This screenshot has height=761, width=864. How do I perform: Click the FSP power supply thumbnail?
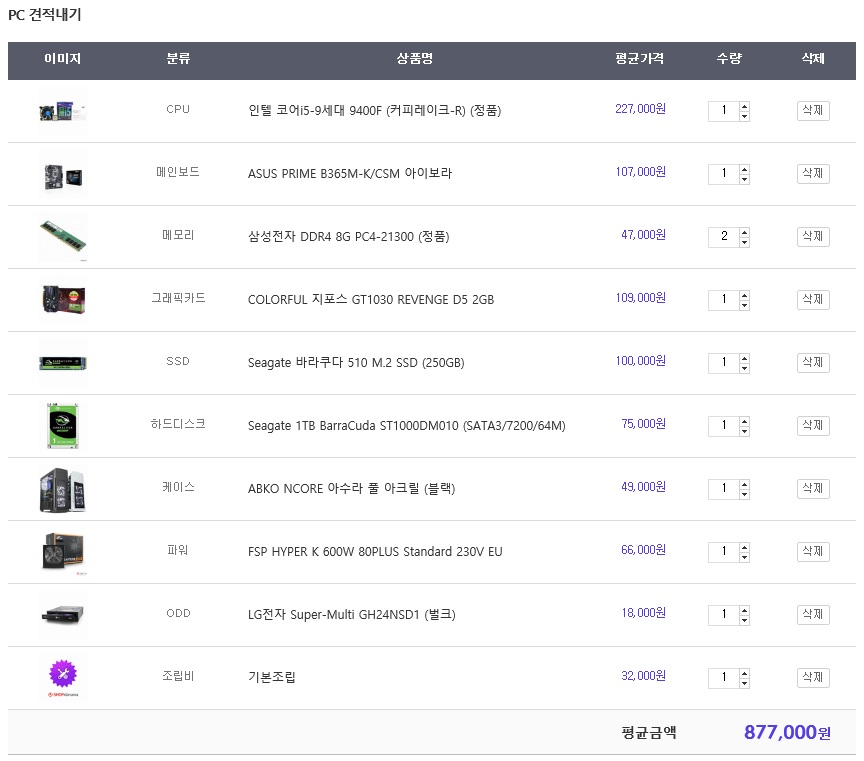tap(63, 552)
